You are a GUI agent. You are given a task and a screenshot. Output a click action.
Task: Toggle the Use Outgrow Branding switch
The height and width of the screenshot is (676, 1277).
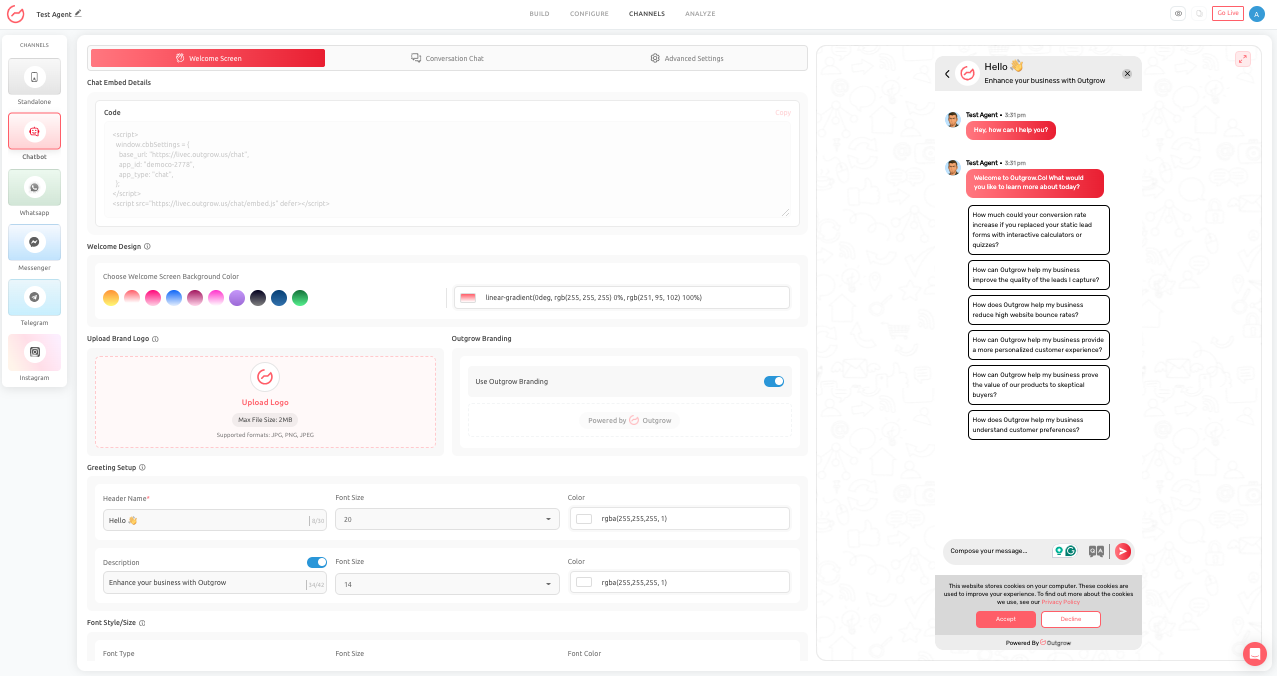[774, 381]
